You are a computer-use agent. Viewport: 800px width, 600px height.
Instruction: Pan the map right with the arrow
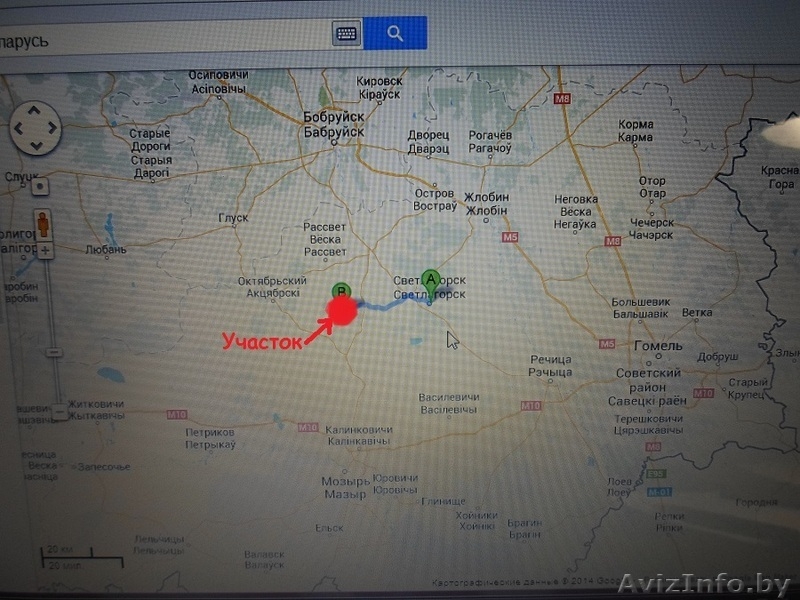click(x=53, y=128)
